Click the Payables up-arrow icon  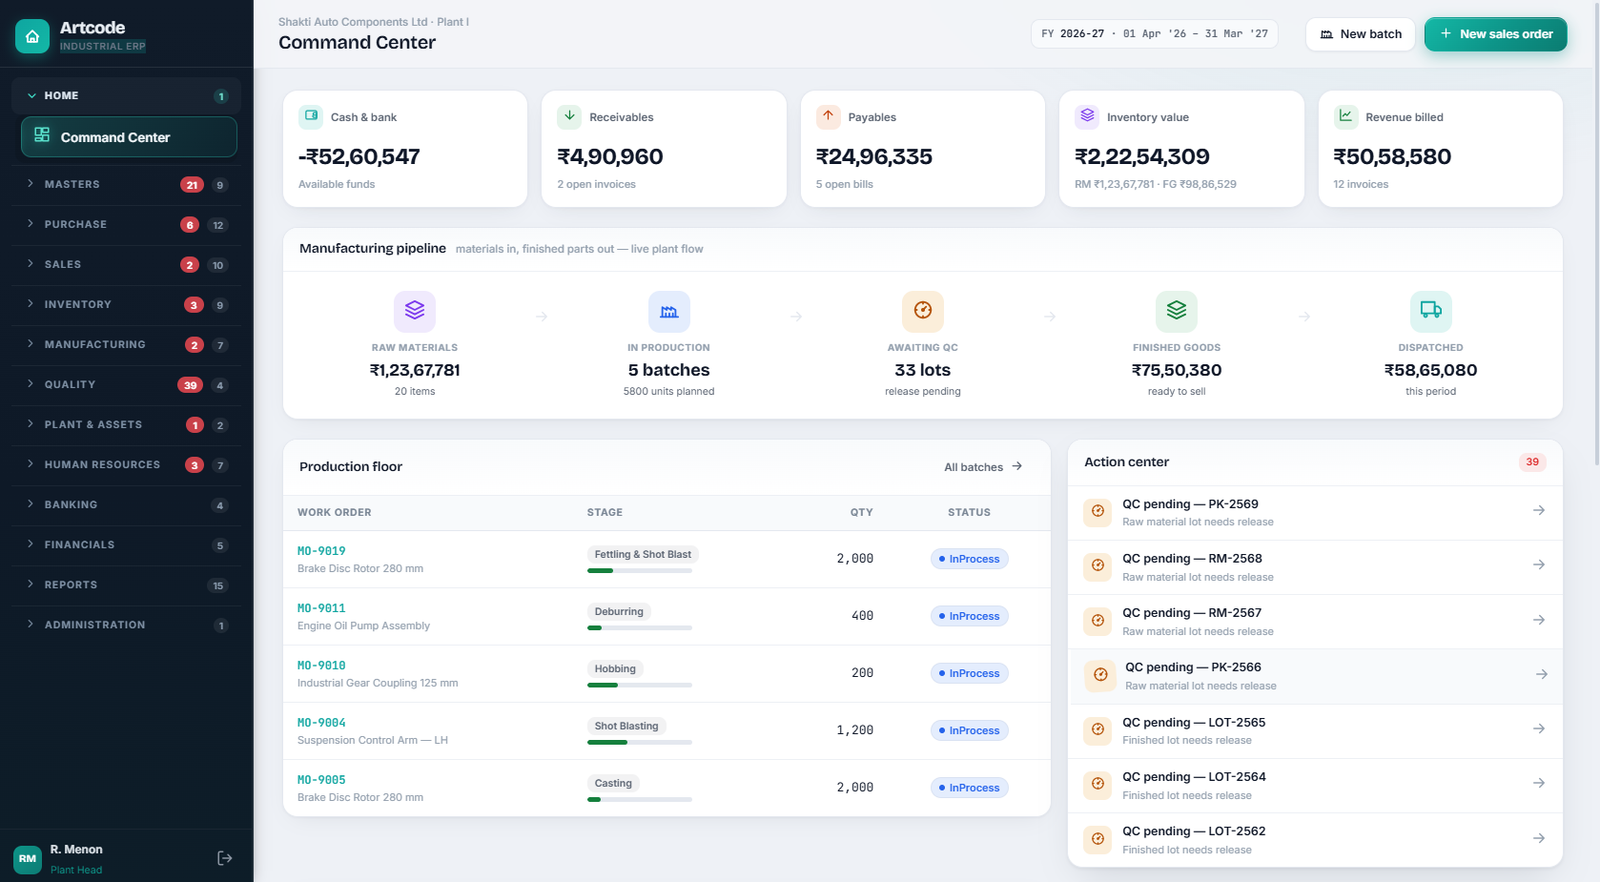(828, 116)
